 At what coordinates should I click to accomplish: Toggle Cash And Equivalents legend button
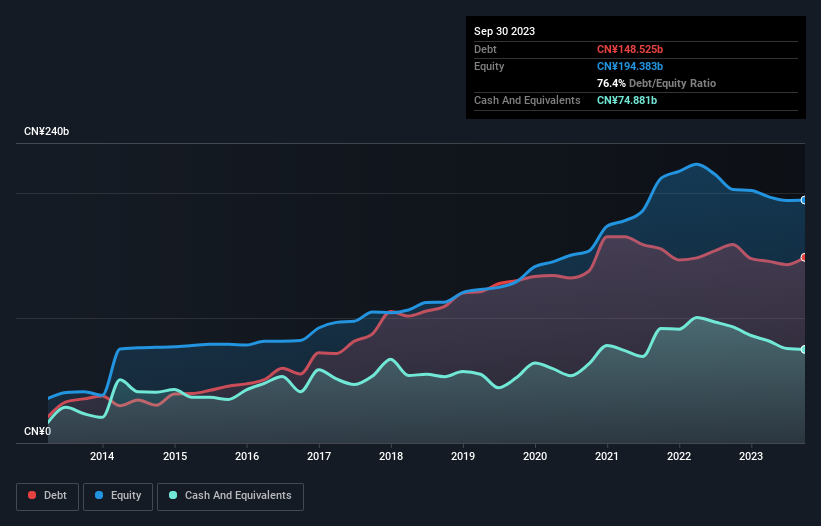point(230,496)
